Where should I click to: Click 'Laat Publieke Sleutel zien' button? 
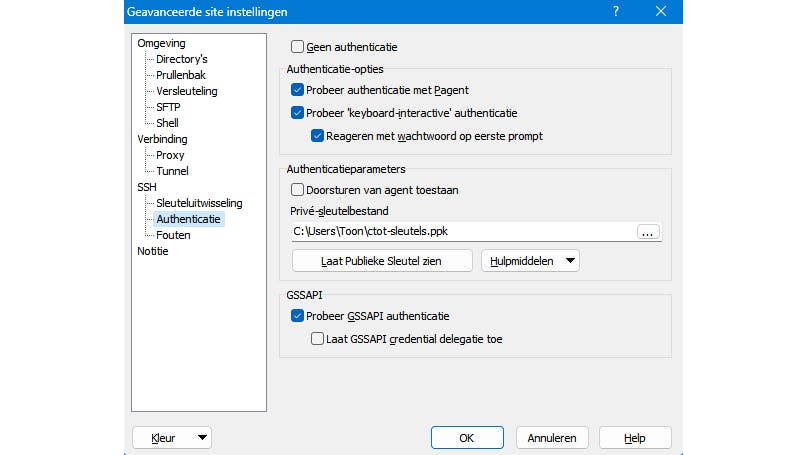382,261
